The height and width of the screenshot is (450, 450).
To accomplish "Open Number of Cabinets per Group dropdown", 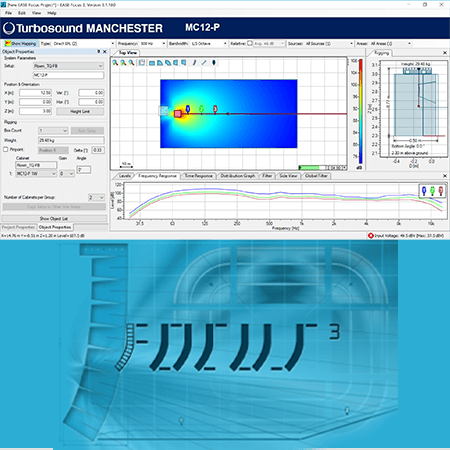I will [x=97, y=198].
